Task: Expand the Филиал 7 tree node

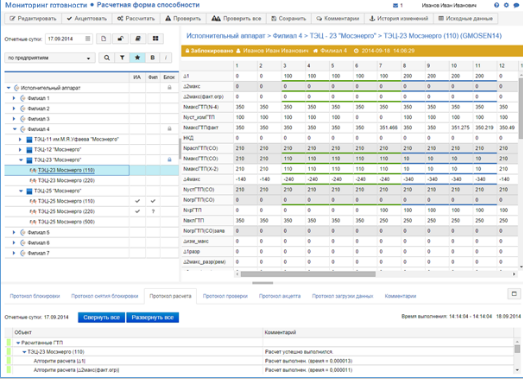Action: point(14,253)
